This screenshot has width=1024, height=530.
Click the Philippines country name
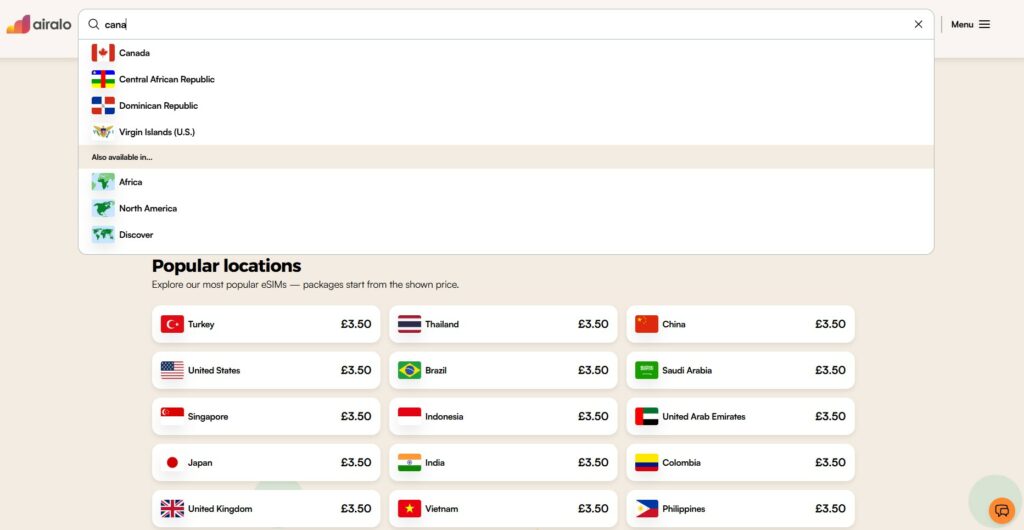(684, 508)
